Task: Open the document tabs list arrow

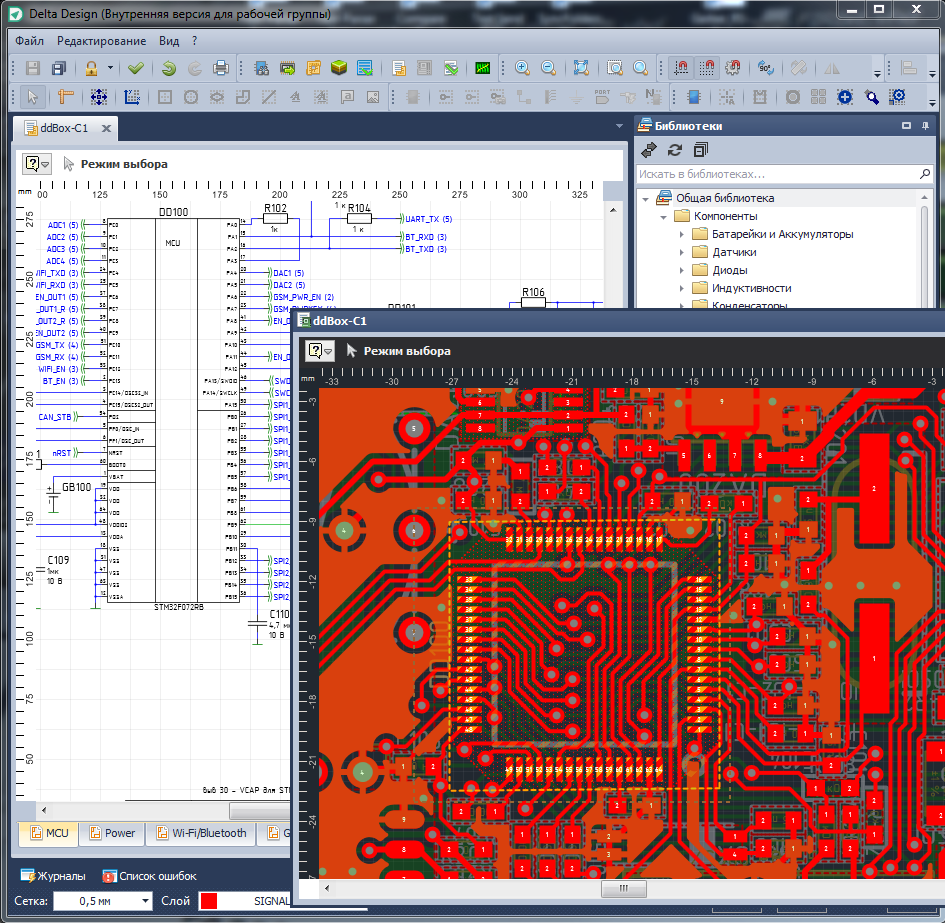Action: (x=619, y=126)
